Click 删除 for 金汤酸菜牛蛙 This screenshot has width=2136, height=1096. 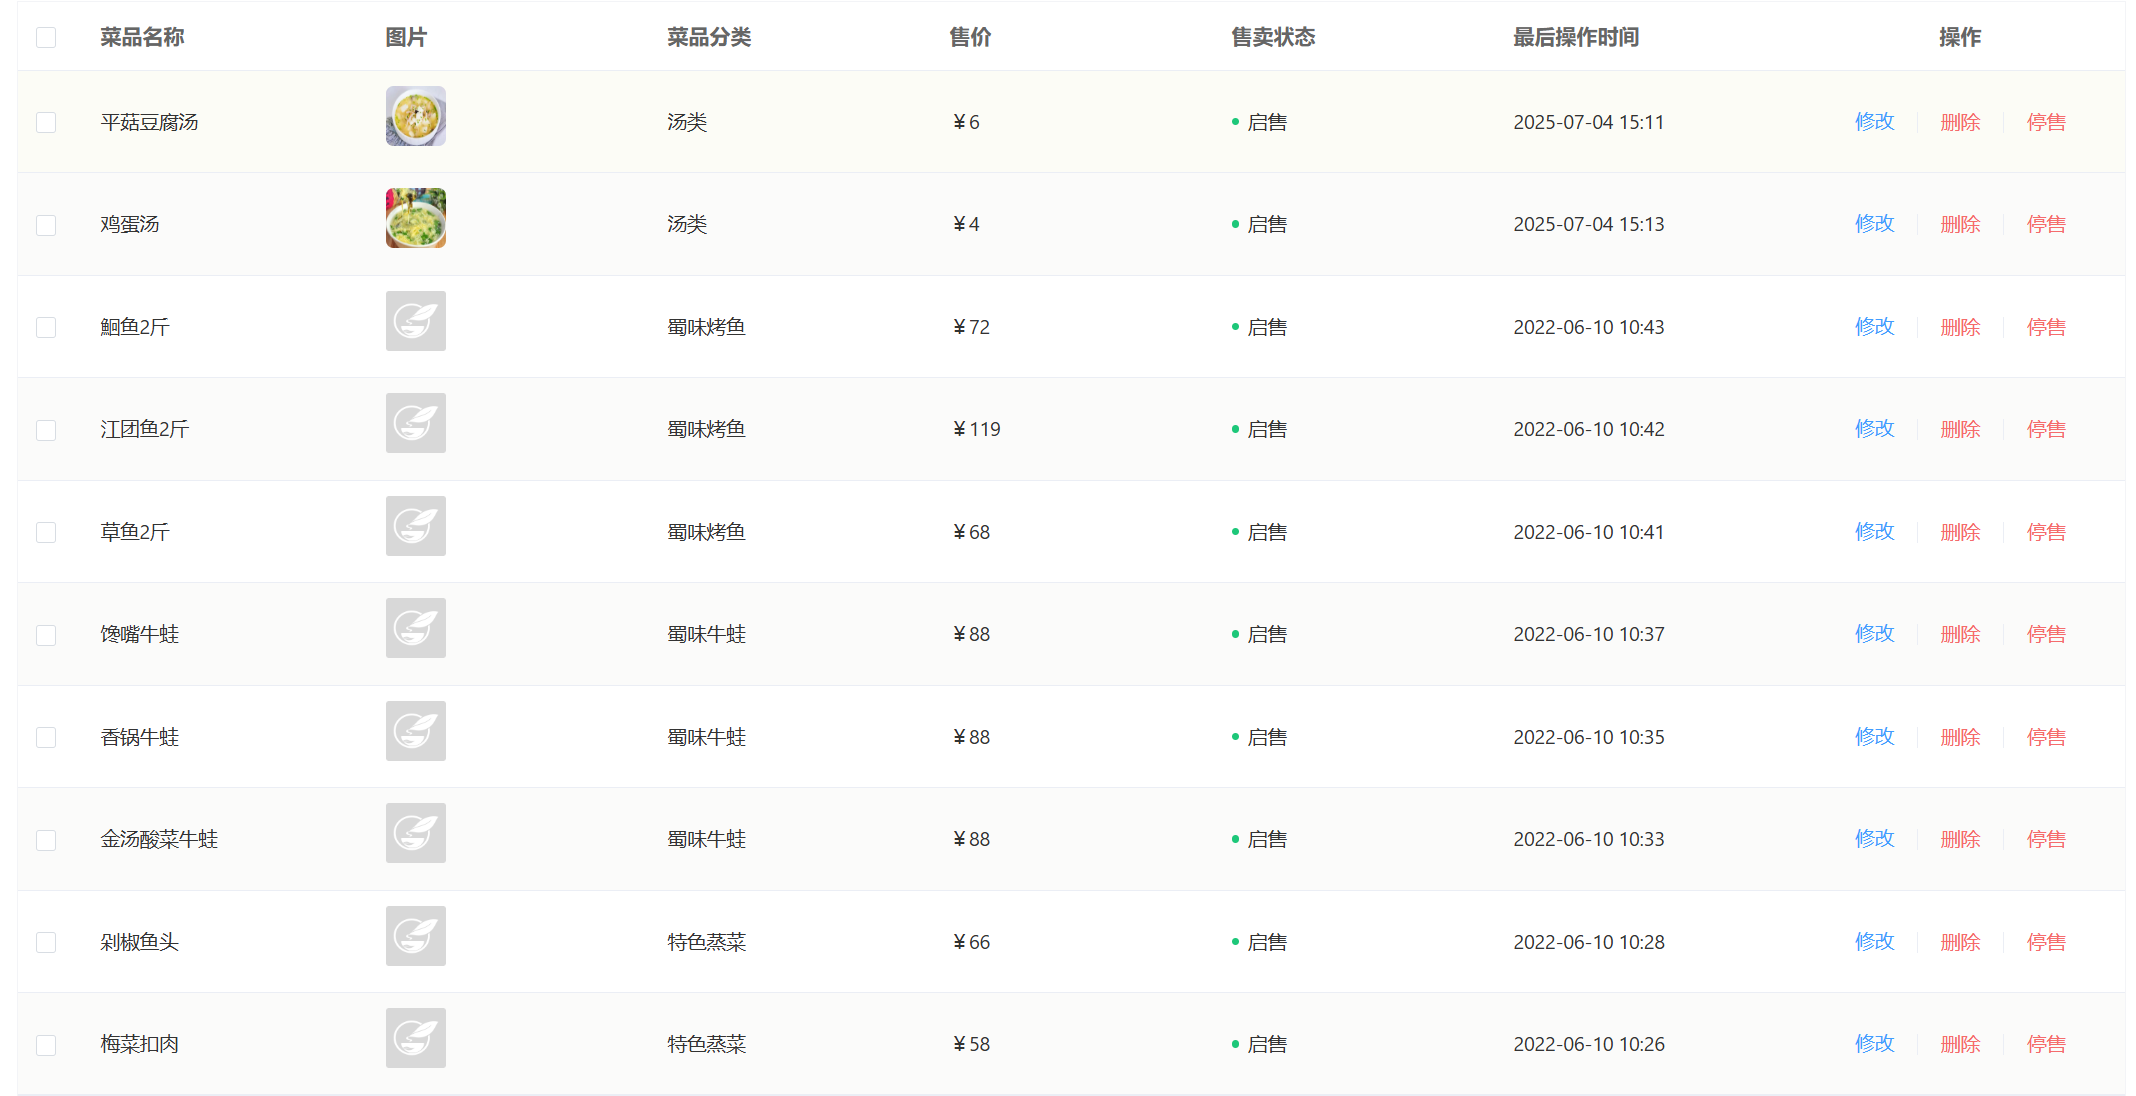[x=1960, y=839]
